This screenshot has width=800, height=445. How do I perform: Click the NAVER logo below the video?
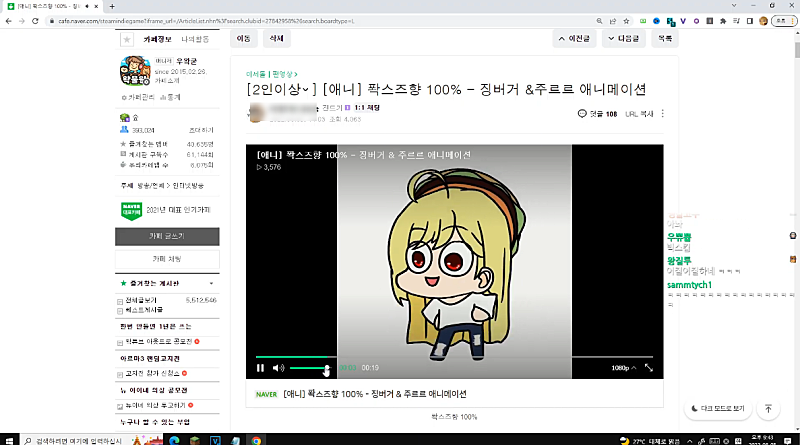click(x=266, y=394)
